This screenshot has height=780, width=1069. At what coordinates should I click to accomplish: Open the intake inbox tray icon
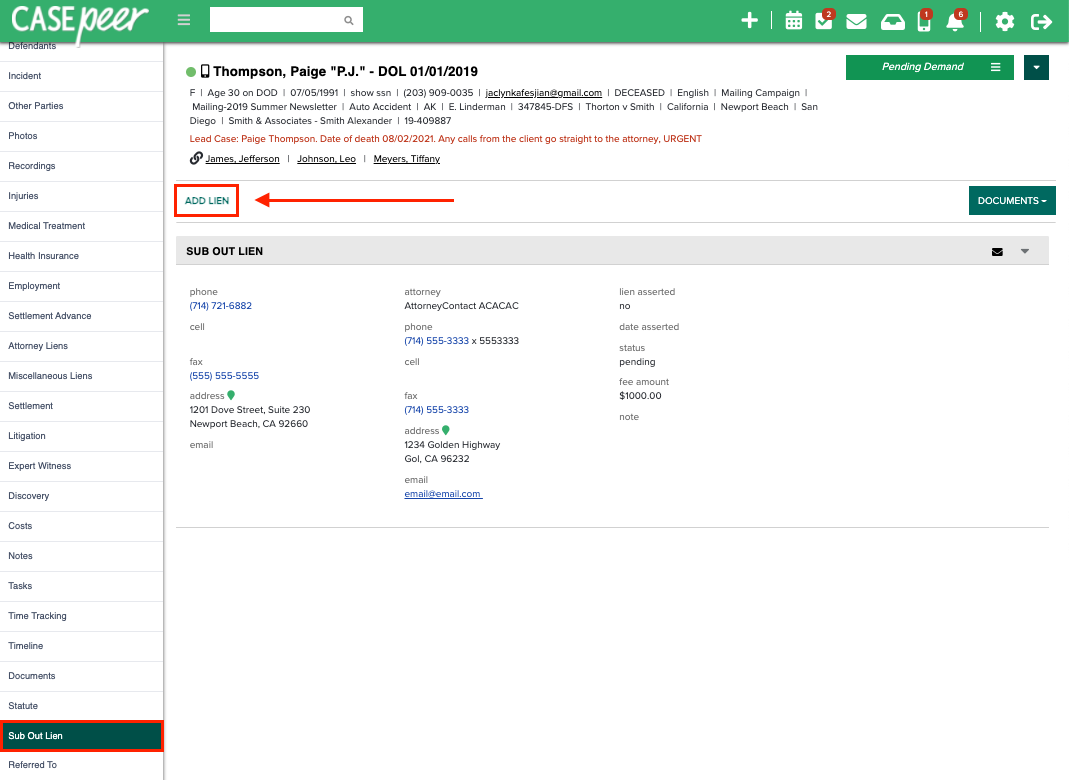(892, 19)
